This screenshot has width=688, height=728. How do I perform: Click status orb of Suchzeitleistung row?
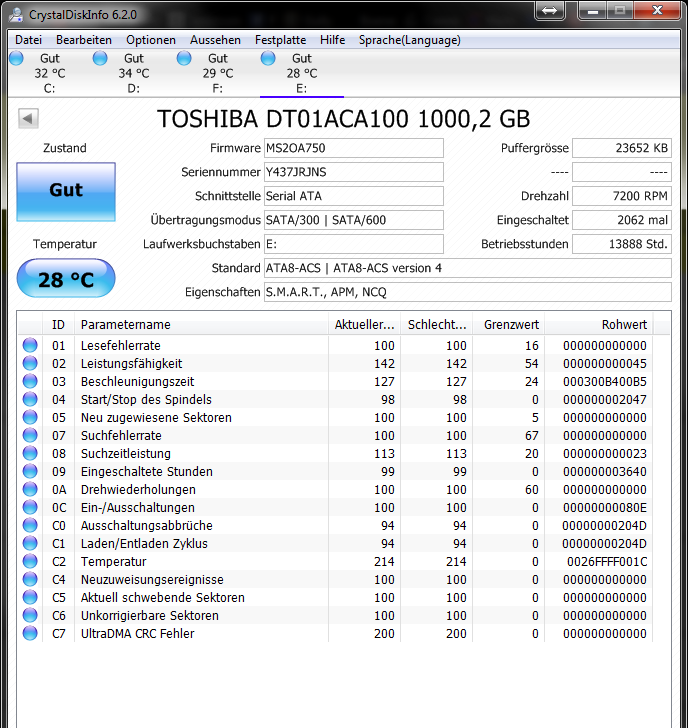(30, 453)
